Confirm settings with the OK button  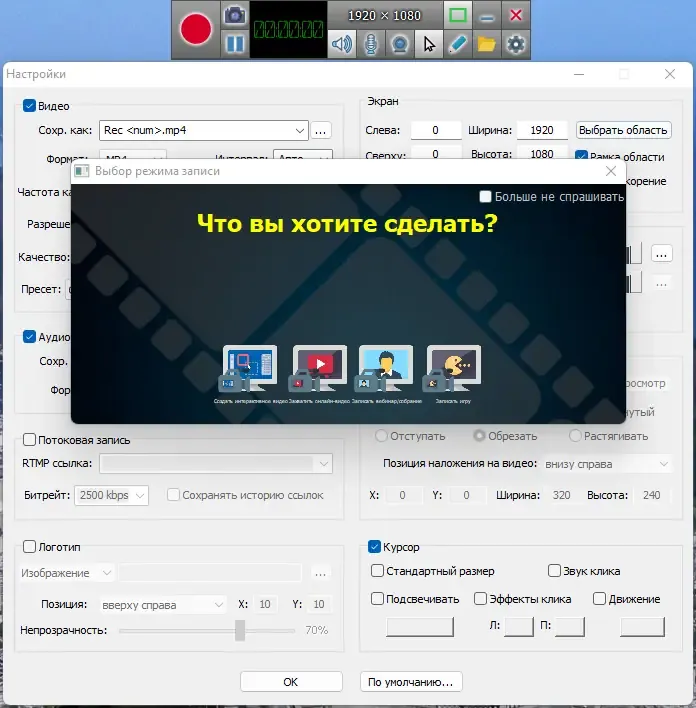(291, 681)
